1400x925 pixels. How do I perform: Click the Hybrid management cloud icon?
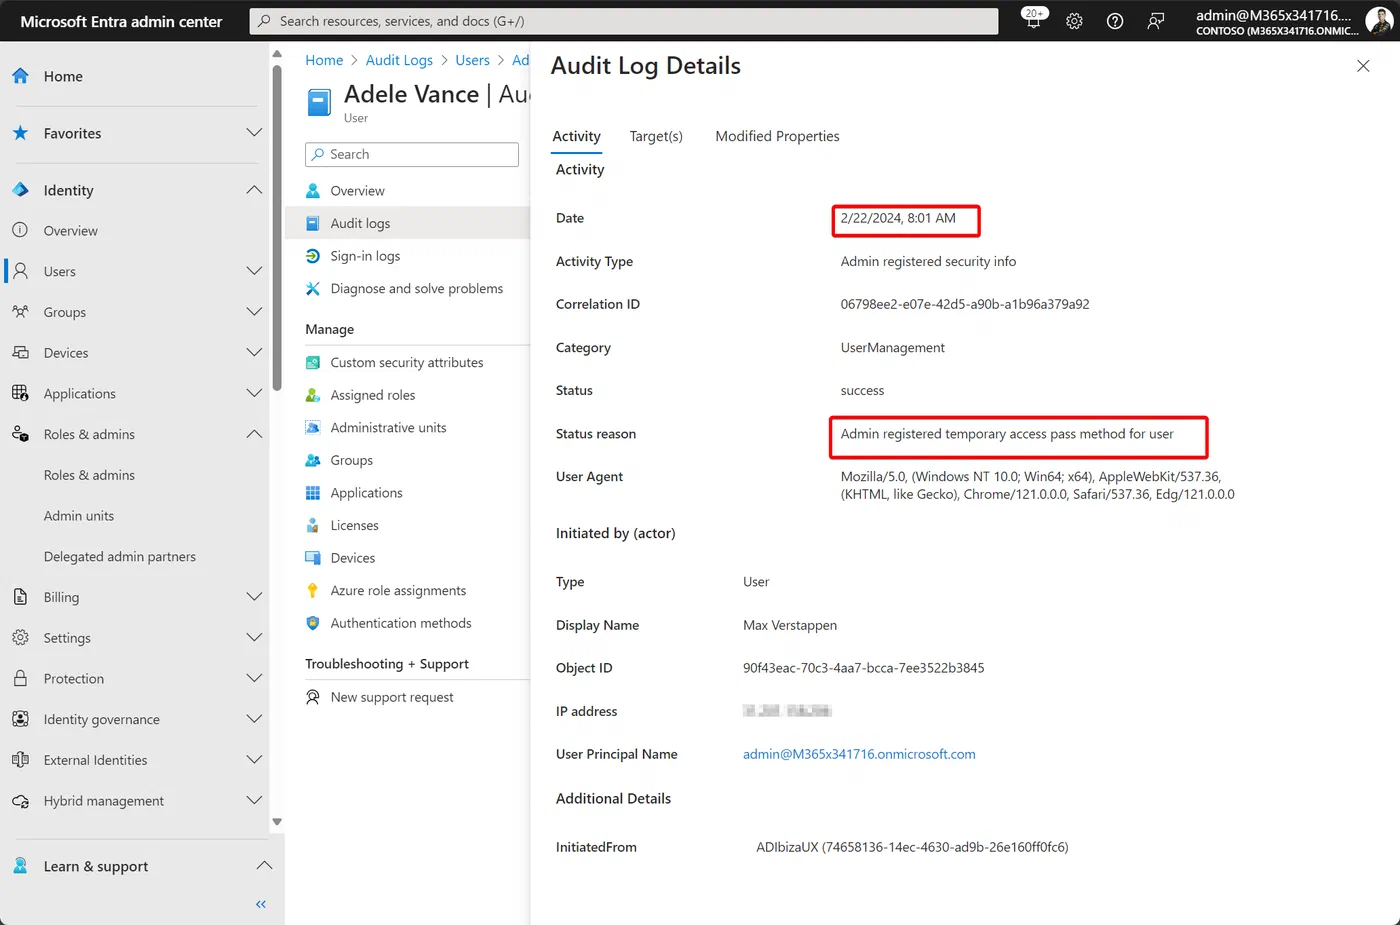(x=20, y=801)
